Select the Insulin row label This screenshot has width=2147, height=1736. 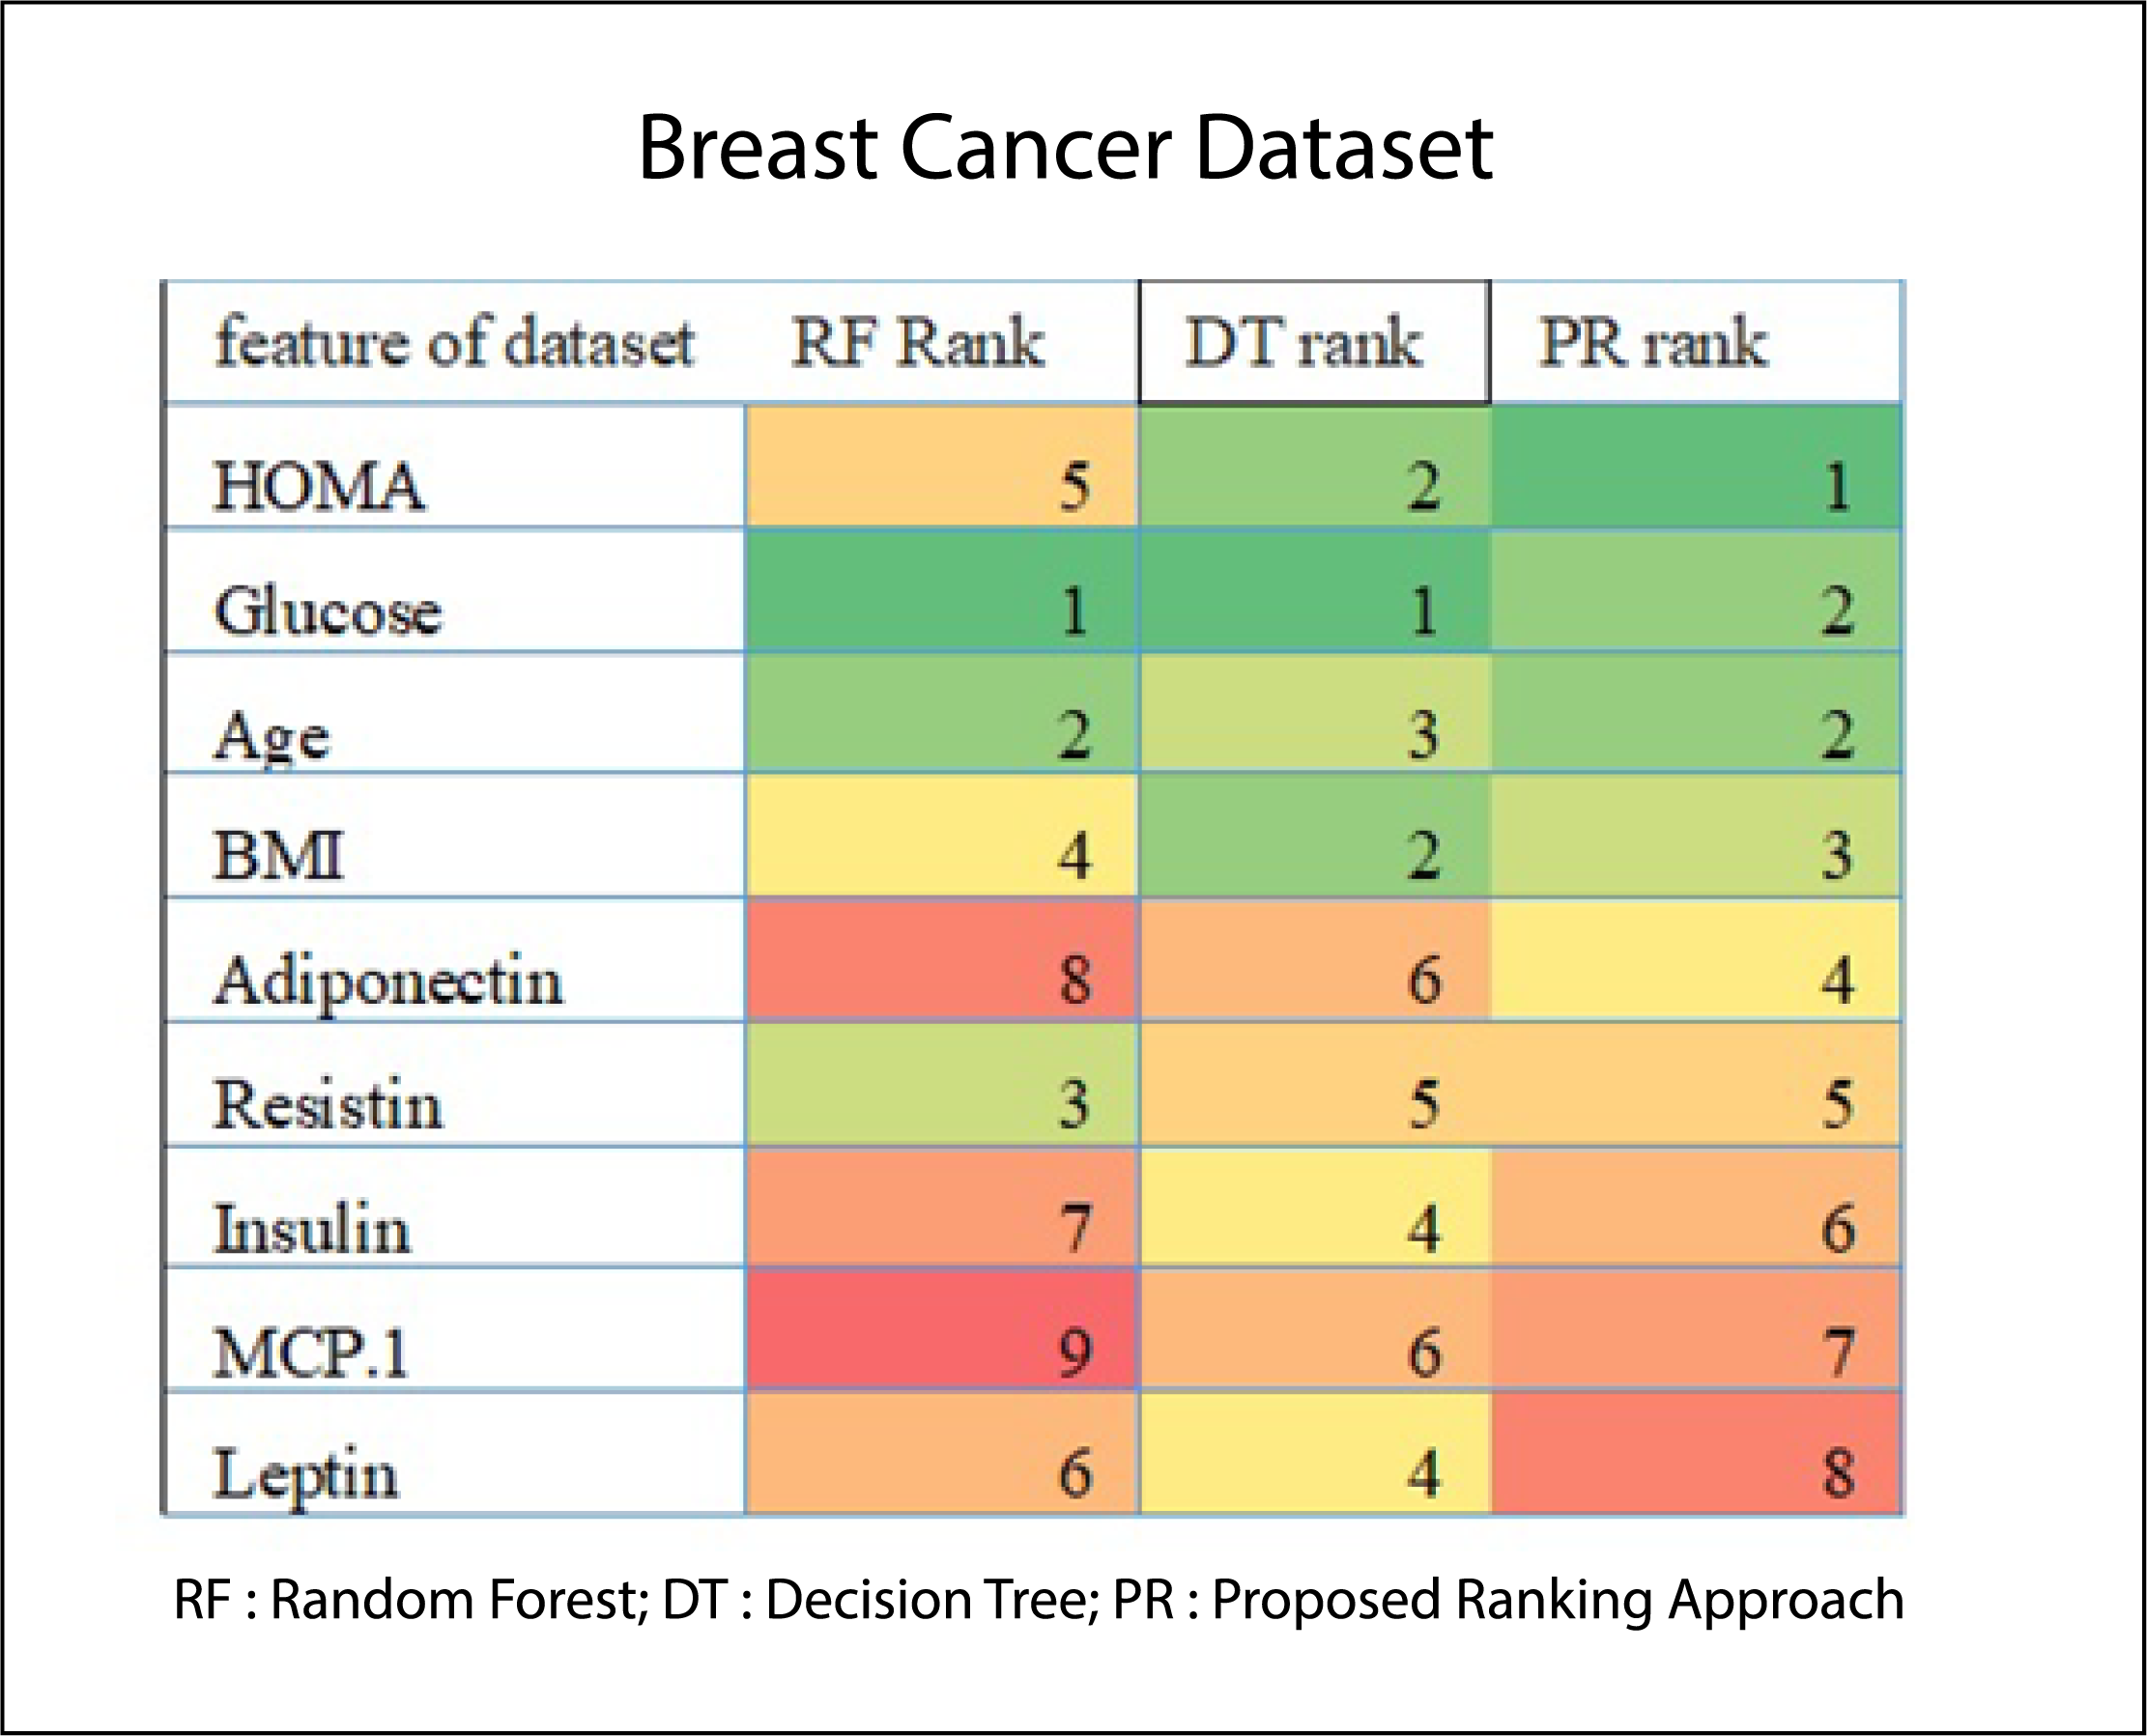(x=312, y=1228)
